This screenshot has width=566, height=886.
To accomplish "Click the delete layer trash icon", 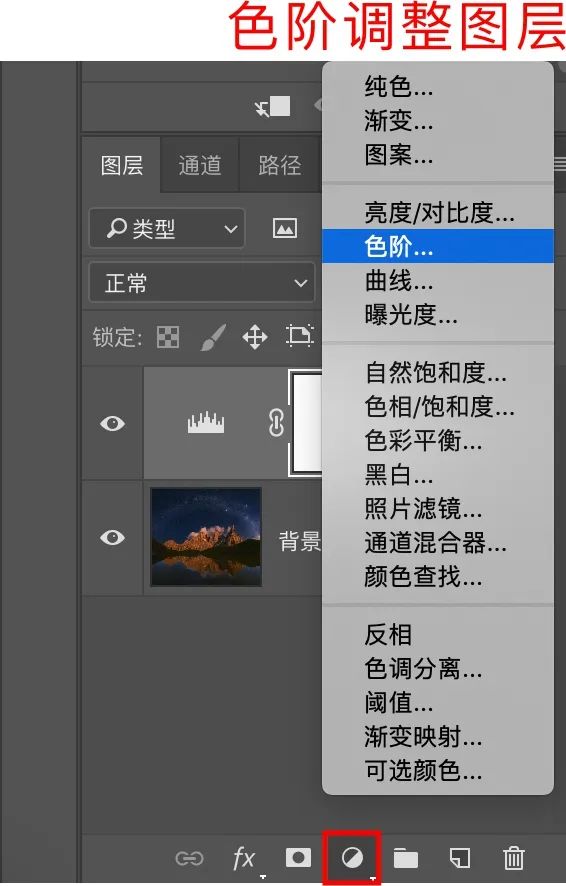I will (513, 858).
